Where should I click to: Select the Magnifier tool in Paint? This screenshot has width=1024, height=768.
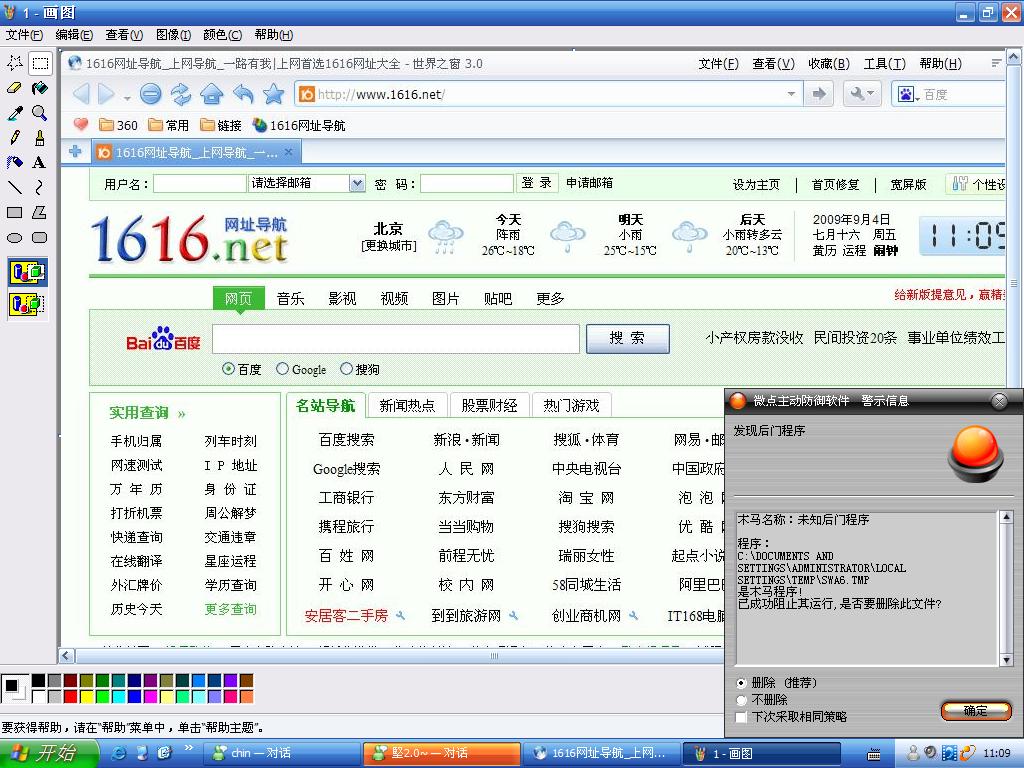point(40,113)
